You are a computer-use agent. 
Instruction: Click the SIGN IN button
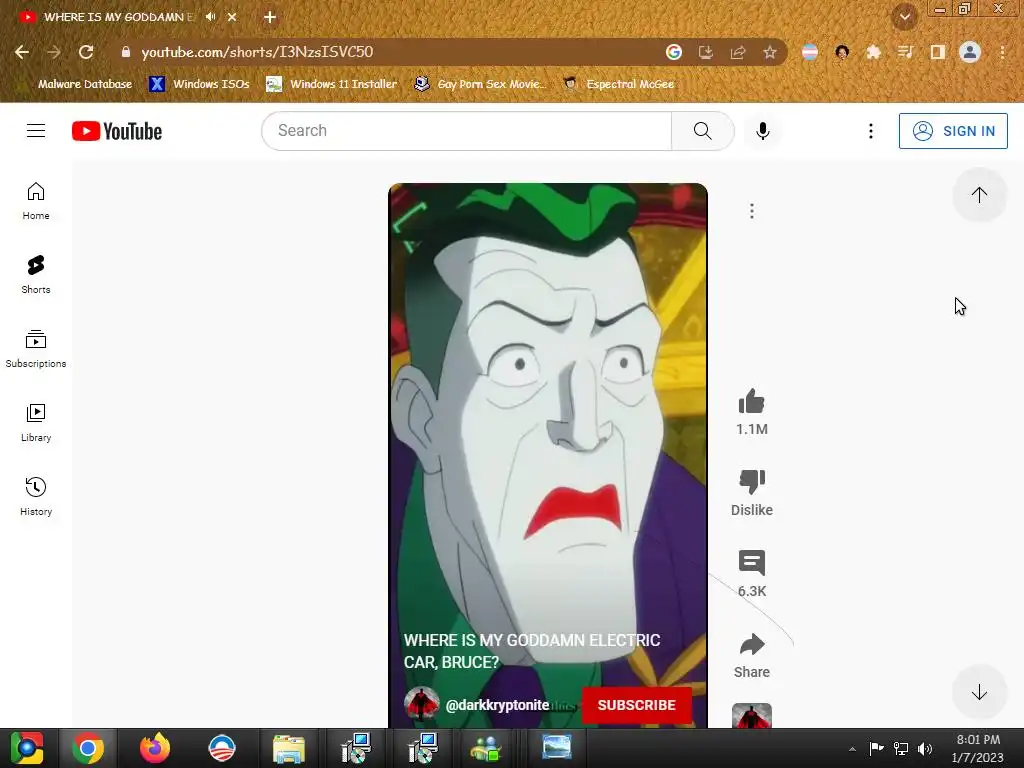click(953, 131)
